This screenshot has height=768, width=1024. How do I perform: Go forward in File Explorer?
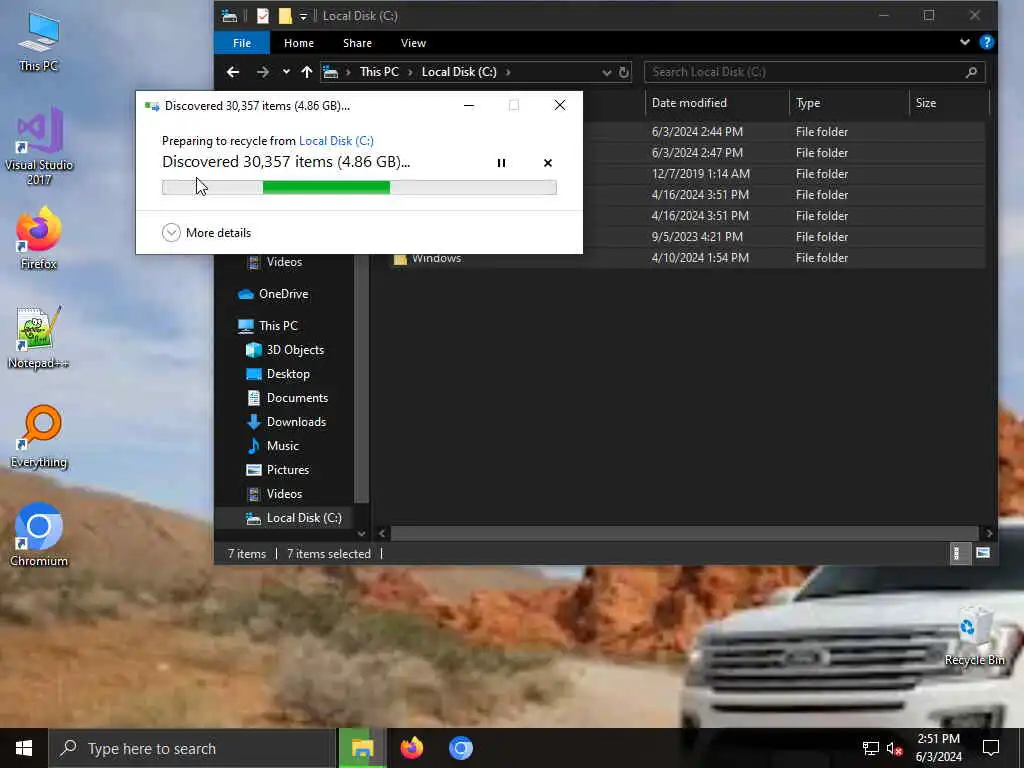[263, 72]
